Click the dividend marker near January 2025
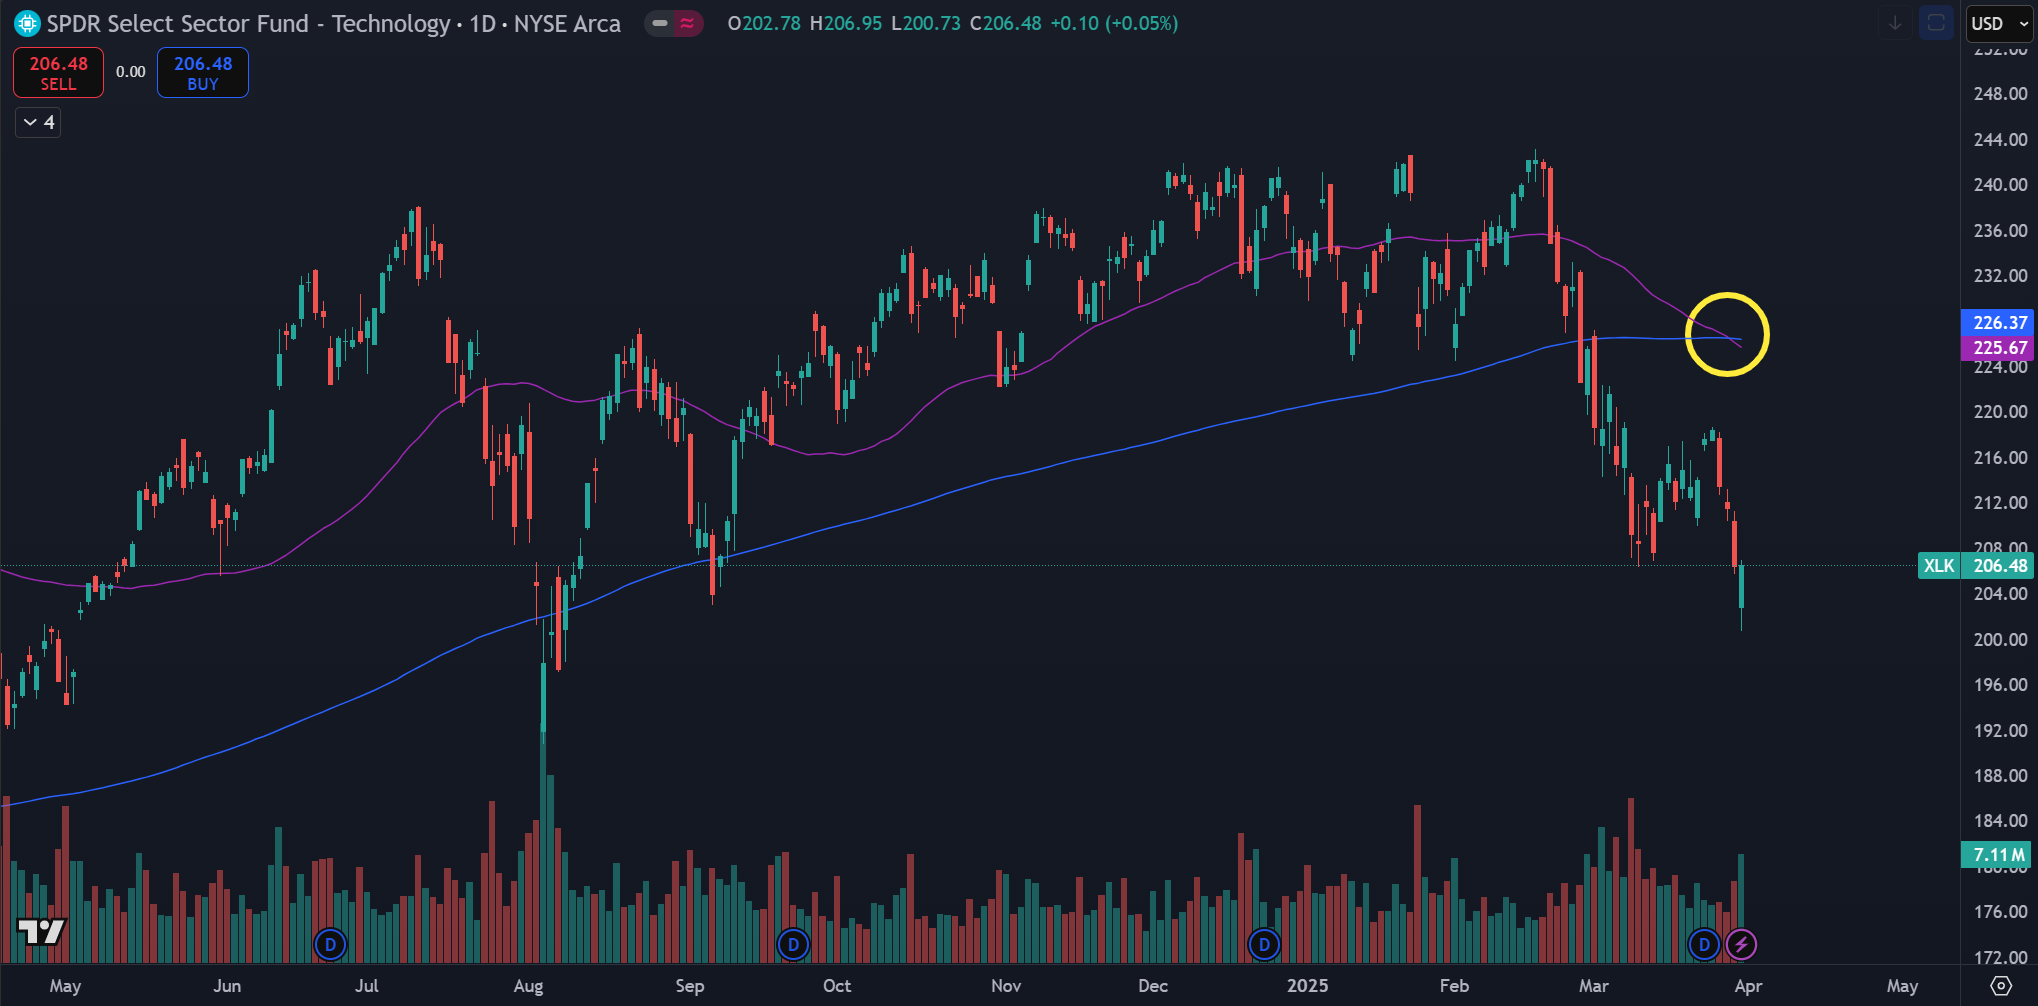 click(x=1264, y=944)
